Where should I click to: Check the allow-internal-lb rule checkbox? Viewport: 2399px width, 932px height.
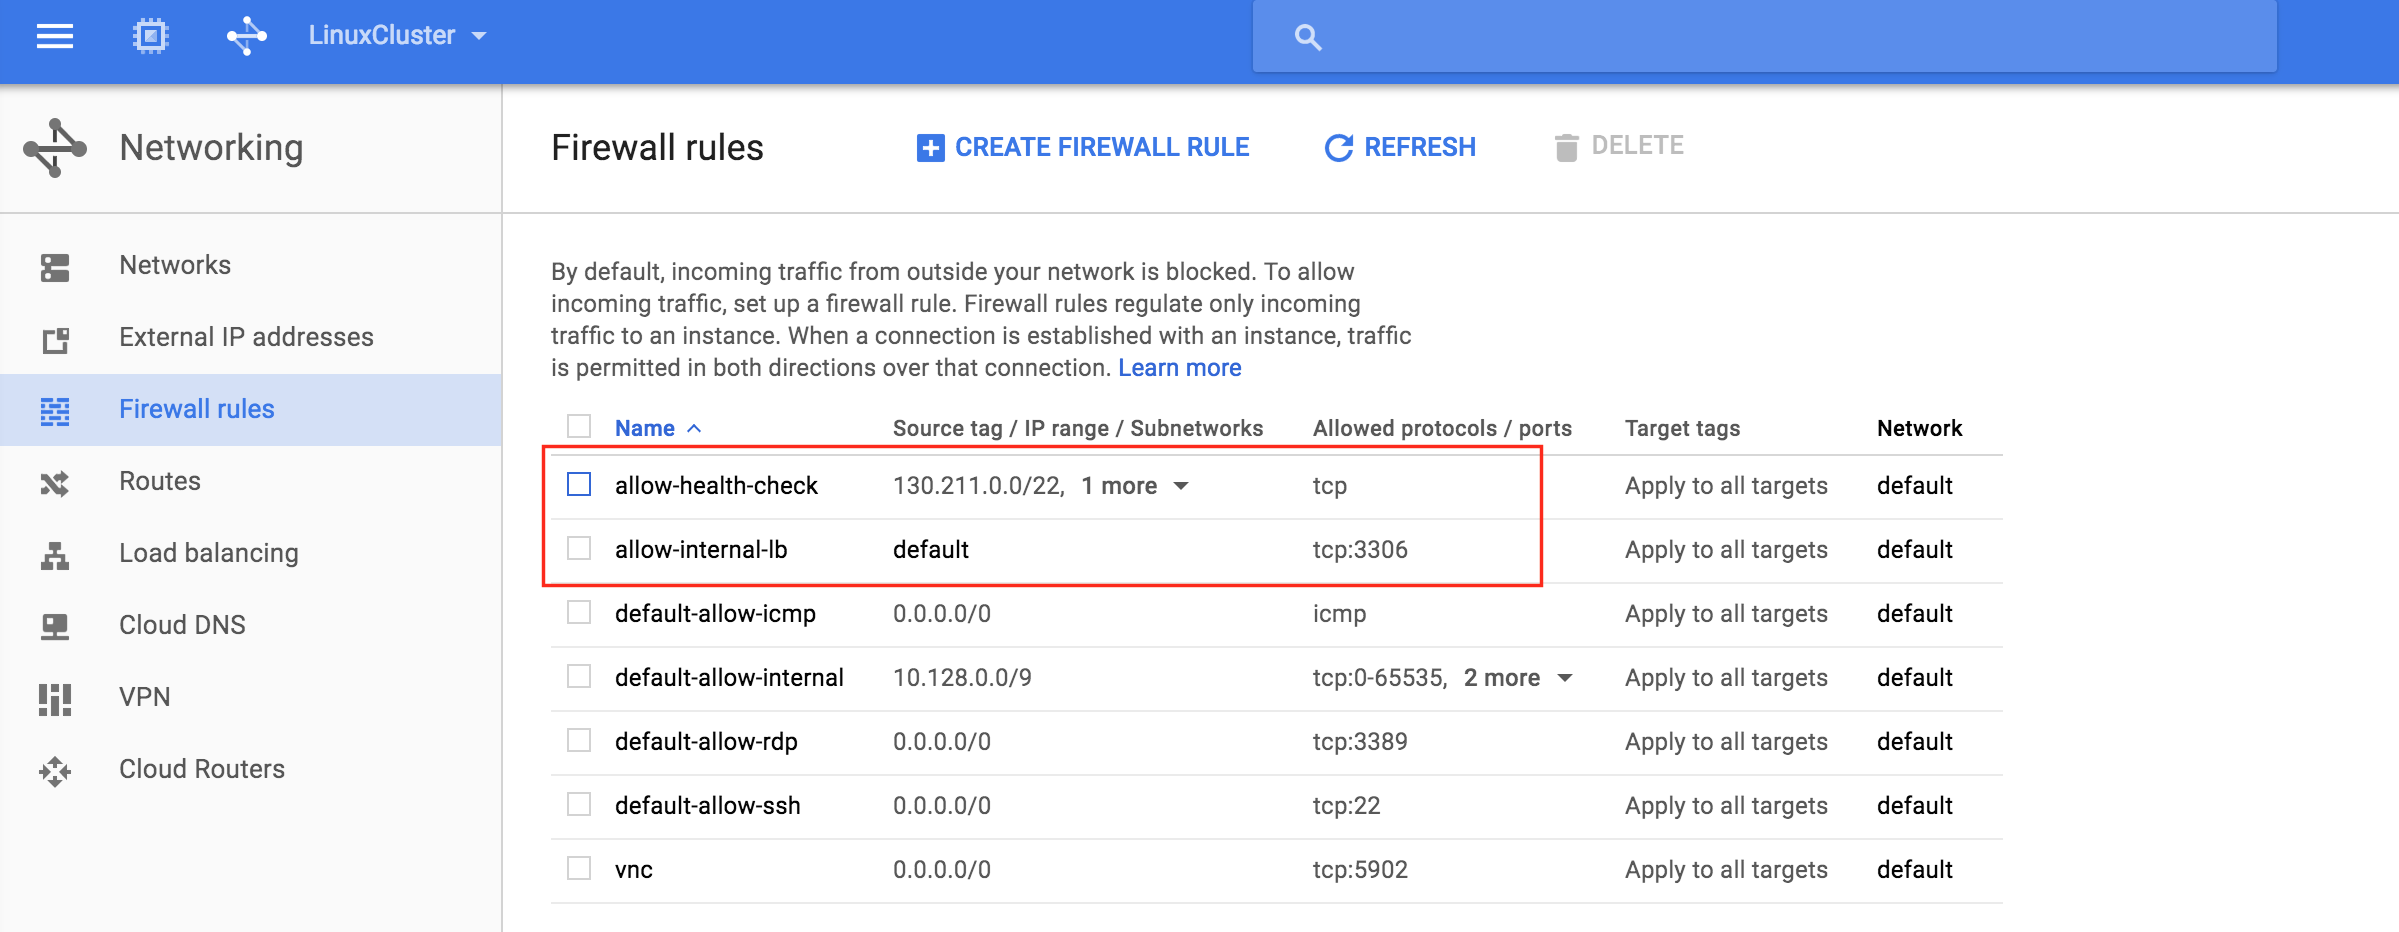[x=579, y=548]
